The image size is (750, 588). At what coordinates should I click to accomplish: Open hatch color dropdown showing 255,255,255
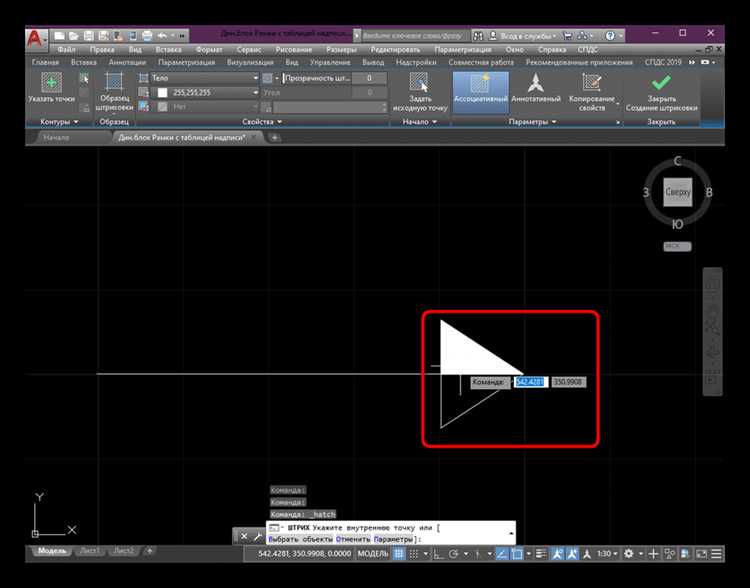pos(205,92)
